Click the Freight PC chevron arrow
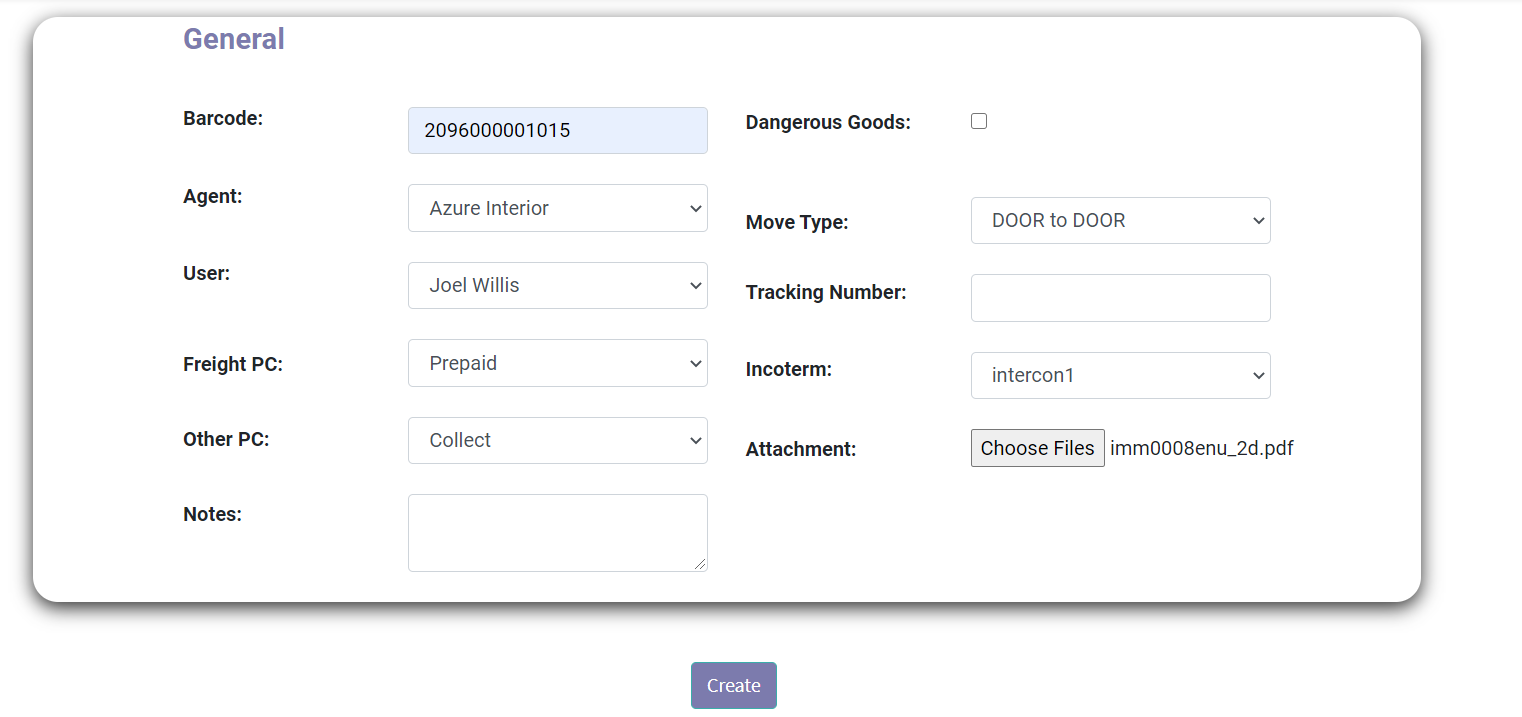This screenshot has height=717, width=1522. 696,363
